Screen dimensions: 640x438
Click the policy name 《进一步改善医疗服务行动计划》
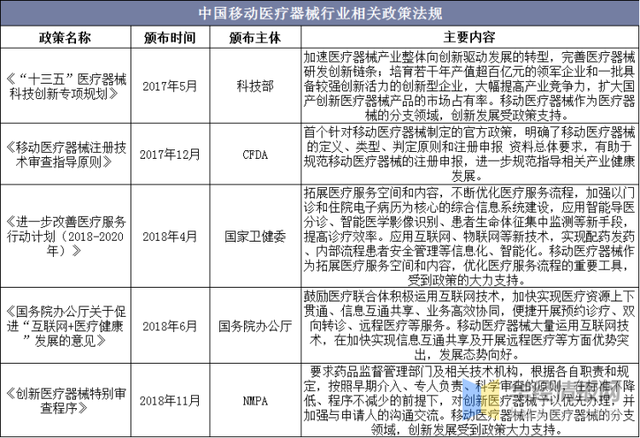66,236
